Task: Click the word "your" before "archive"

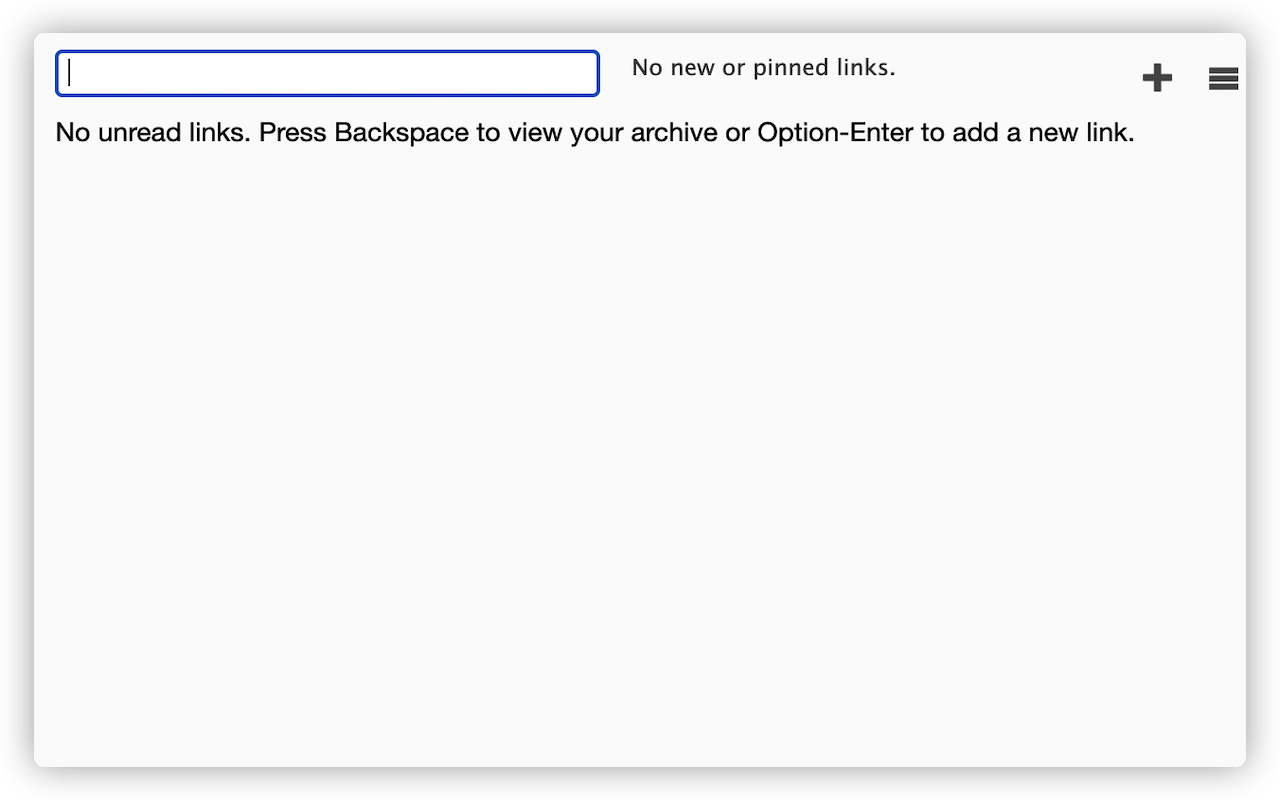Action: coord(597,133)
